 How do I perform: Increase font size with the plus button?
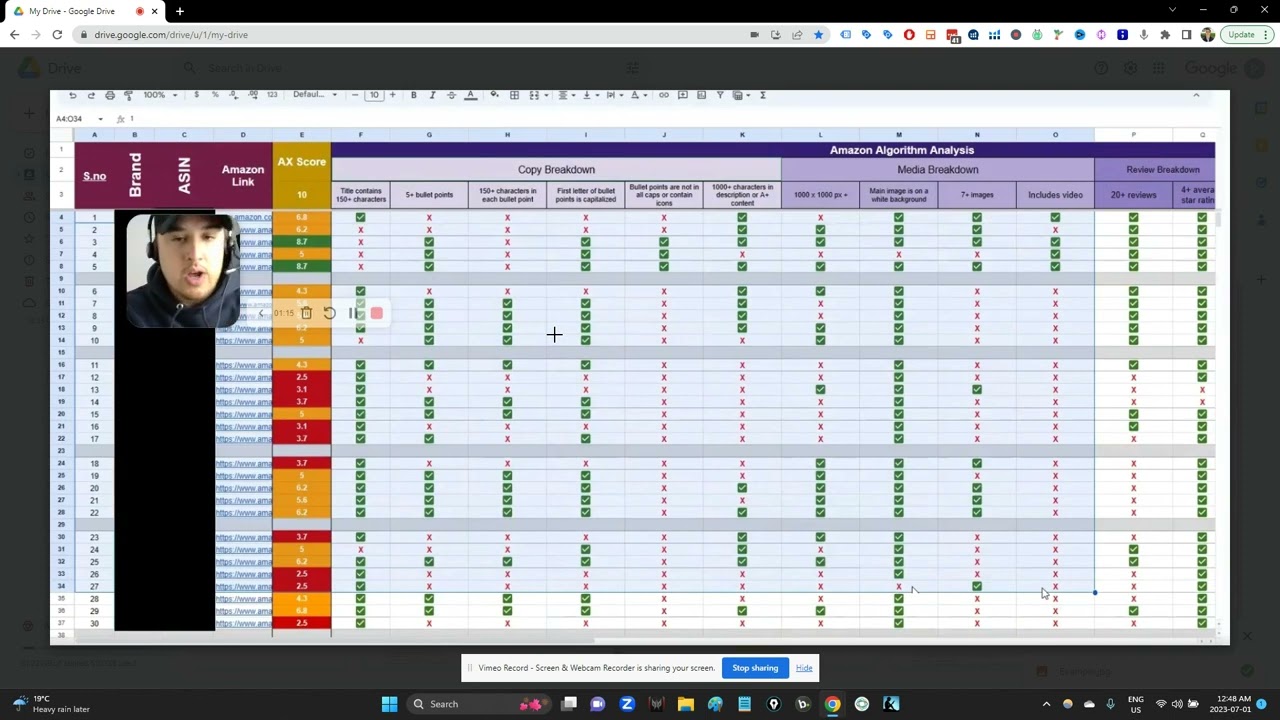[x=392, y=95]
